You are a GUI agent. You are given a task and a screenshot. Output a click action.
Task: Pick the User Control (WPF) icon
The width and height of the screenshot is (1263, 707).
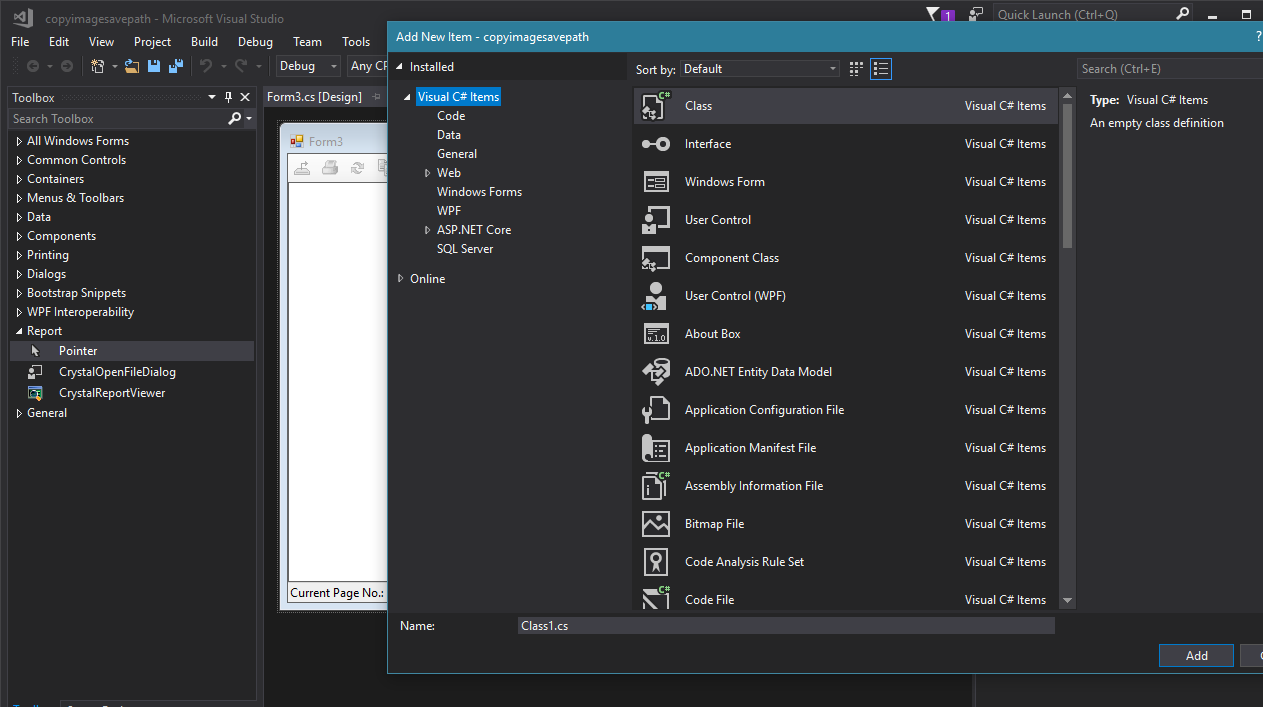(655, 296)
